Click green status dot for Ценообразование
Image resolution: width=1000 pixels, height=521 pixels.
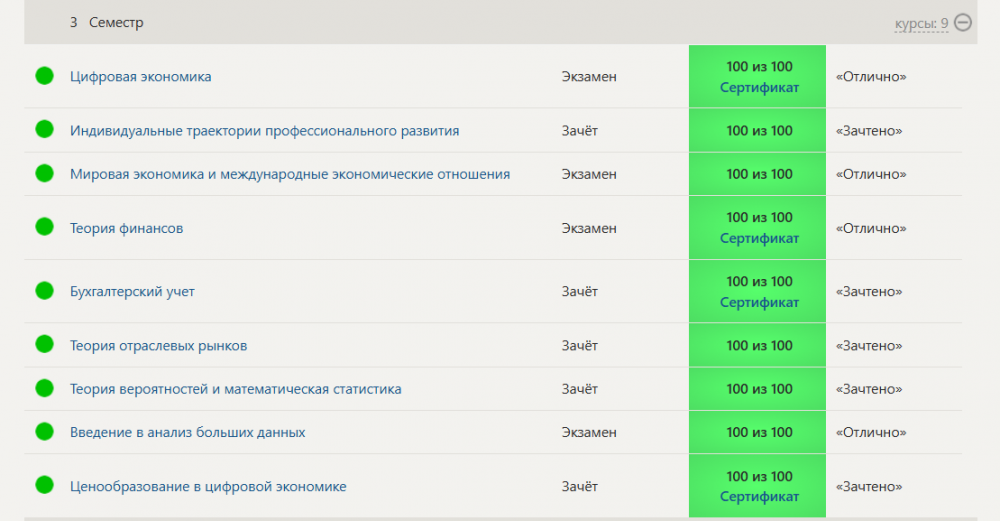point(45,485)
